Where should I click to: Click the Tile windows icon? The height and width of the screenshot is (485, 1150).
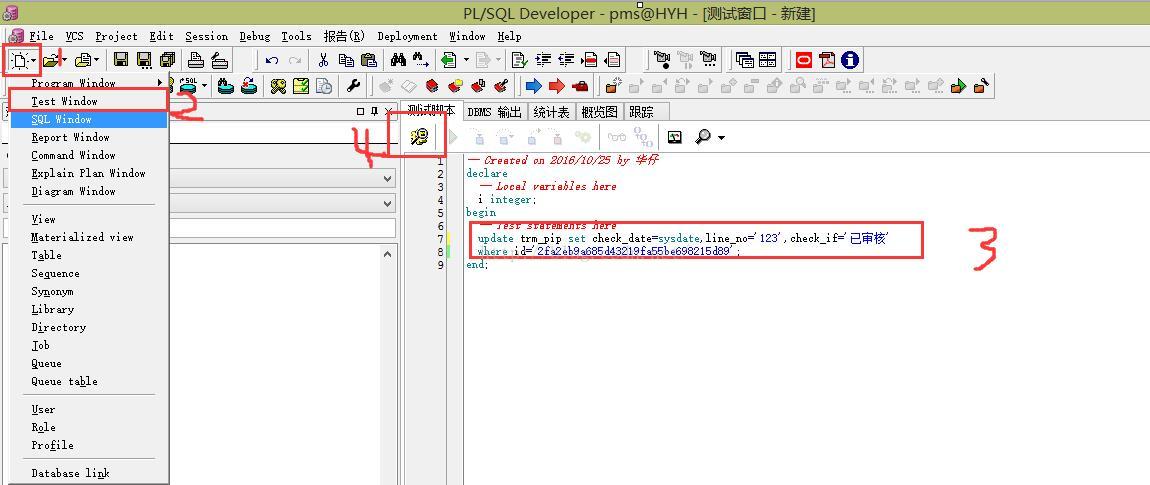click(x=767, y=60)
